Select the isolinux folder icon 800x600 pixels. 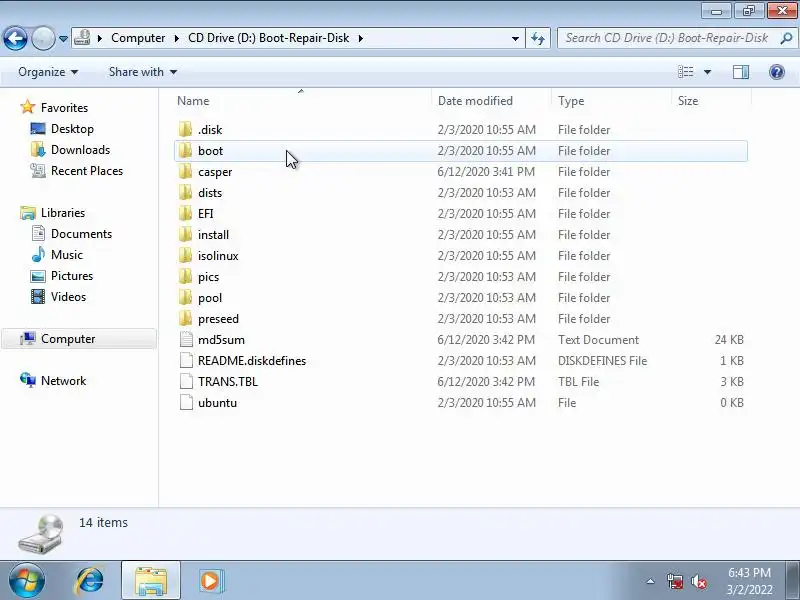pyautogui.click(x=186, y=256)
